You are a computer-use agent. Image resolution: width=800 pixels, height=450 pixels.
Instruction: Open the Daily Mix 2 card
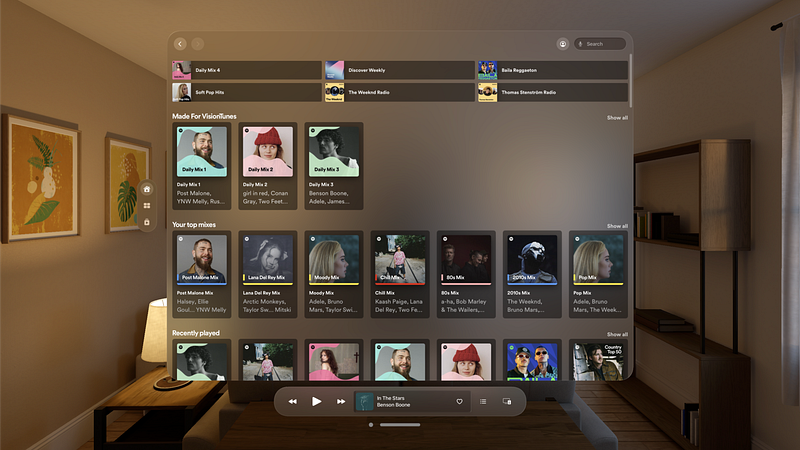[x=268, y=166]
